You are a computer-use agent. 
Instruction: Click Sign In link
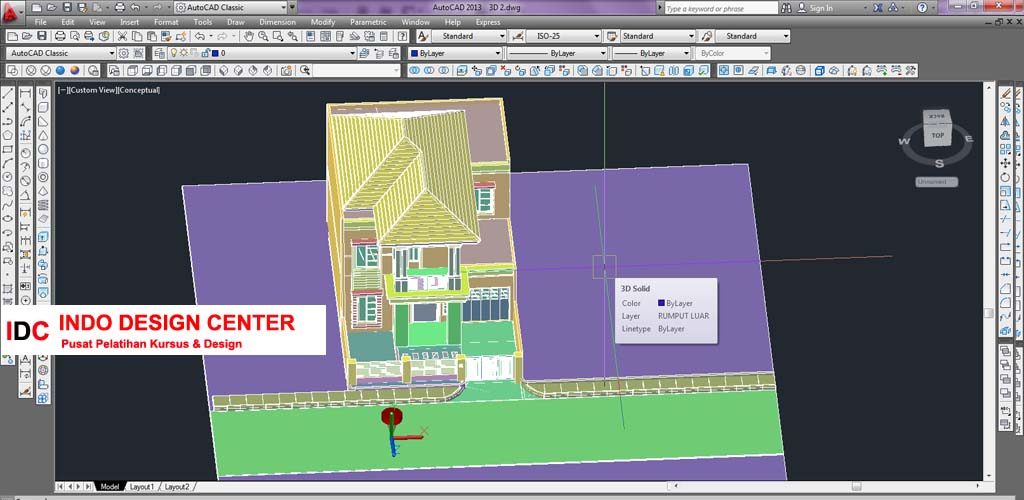821,8
